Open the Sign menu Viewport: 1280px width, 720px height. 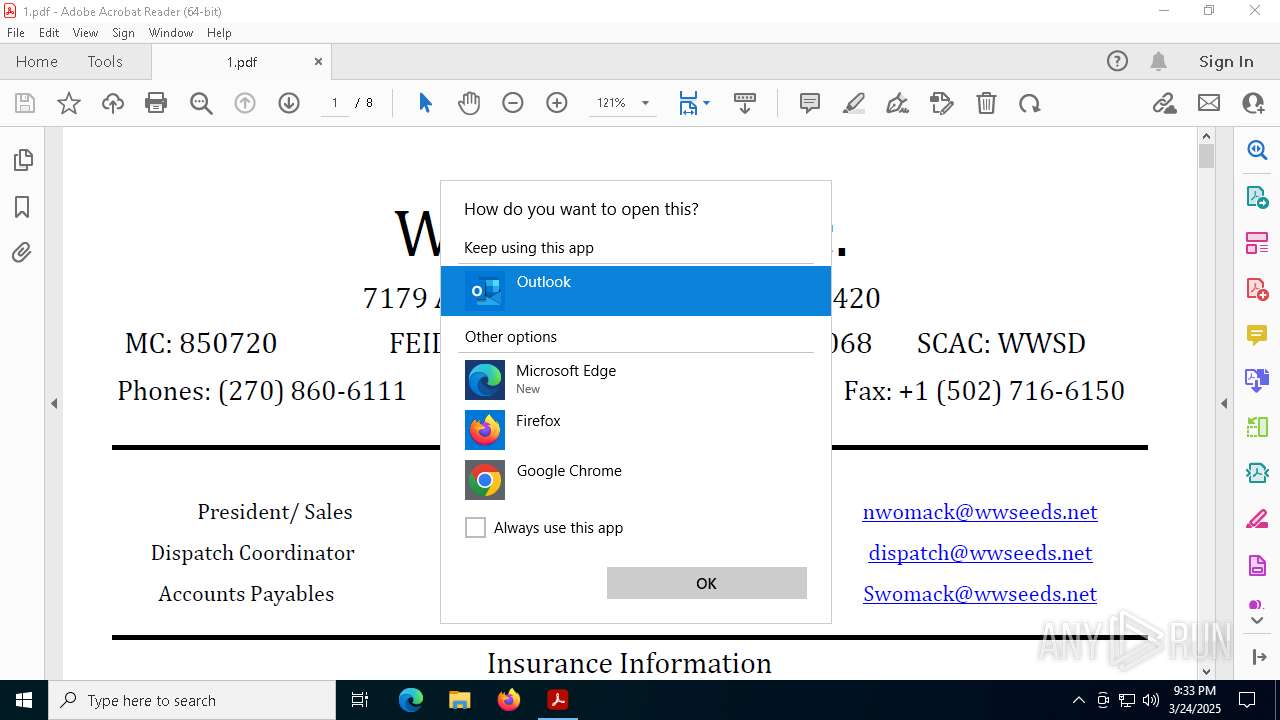(123, 33)
